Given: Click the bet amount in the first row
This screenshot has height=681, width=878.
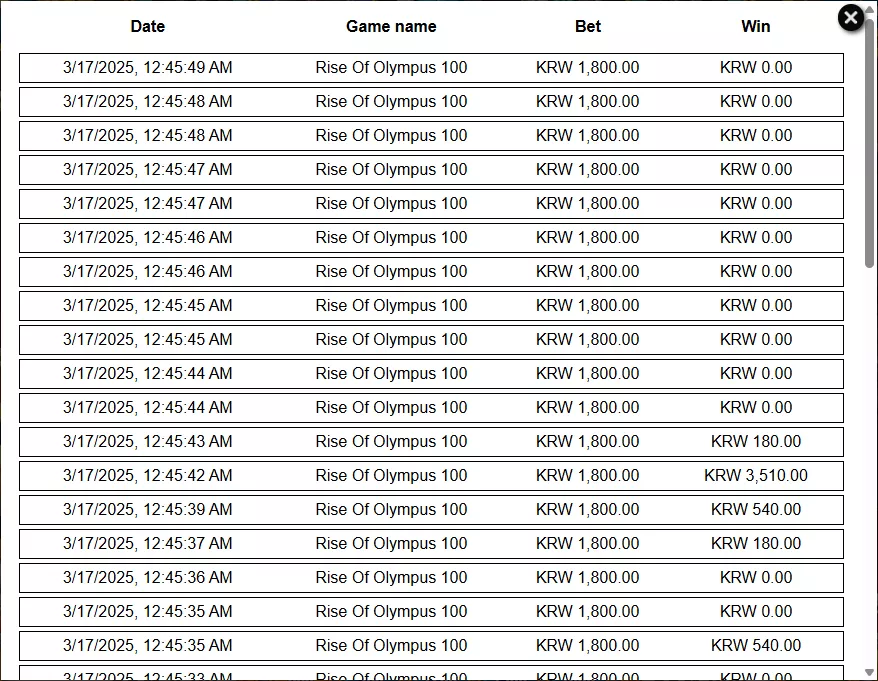Looking at the screenshot, I should (587, 67).
